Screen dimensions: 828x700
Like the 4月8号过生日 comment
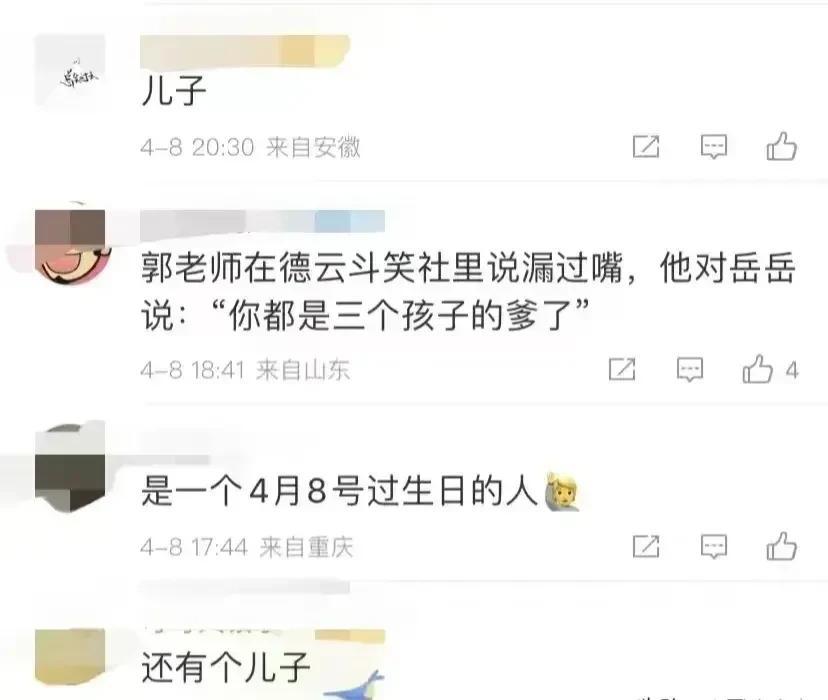pos(782,546)
